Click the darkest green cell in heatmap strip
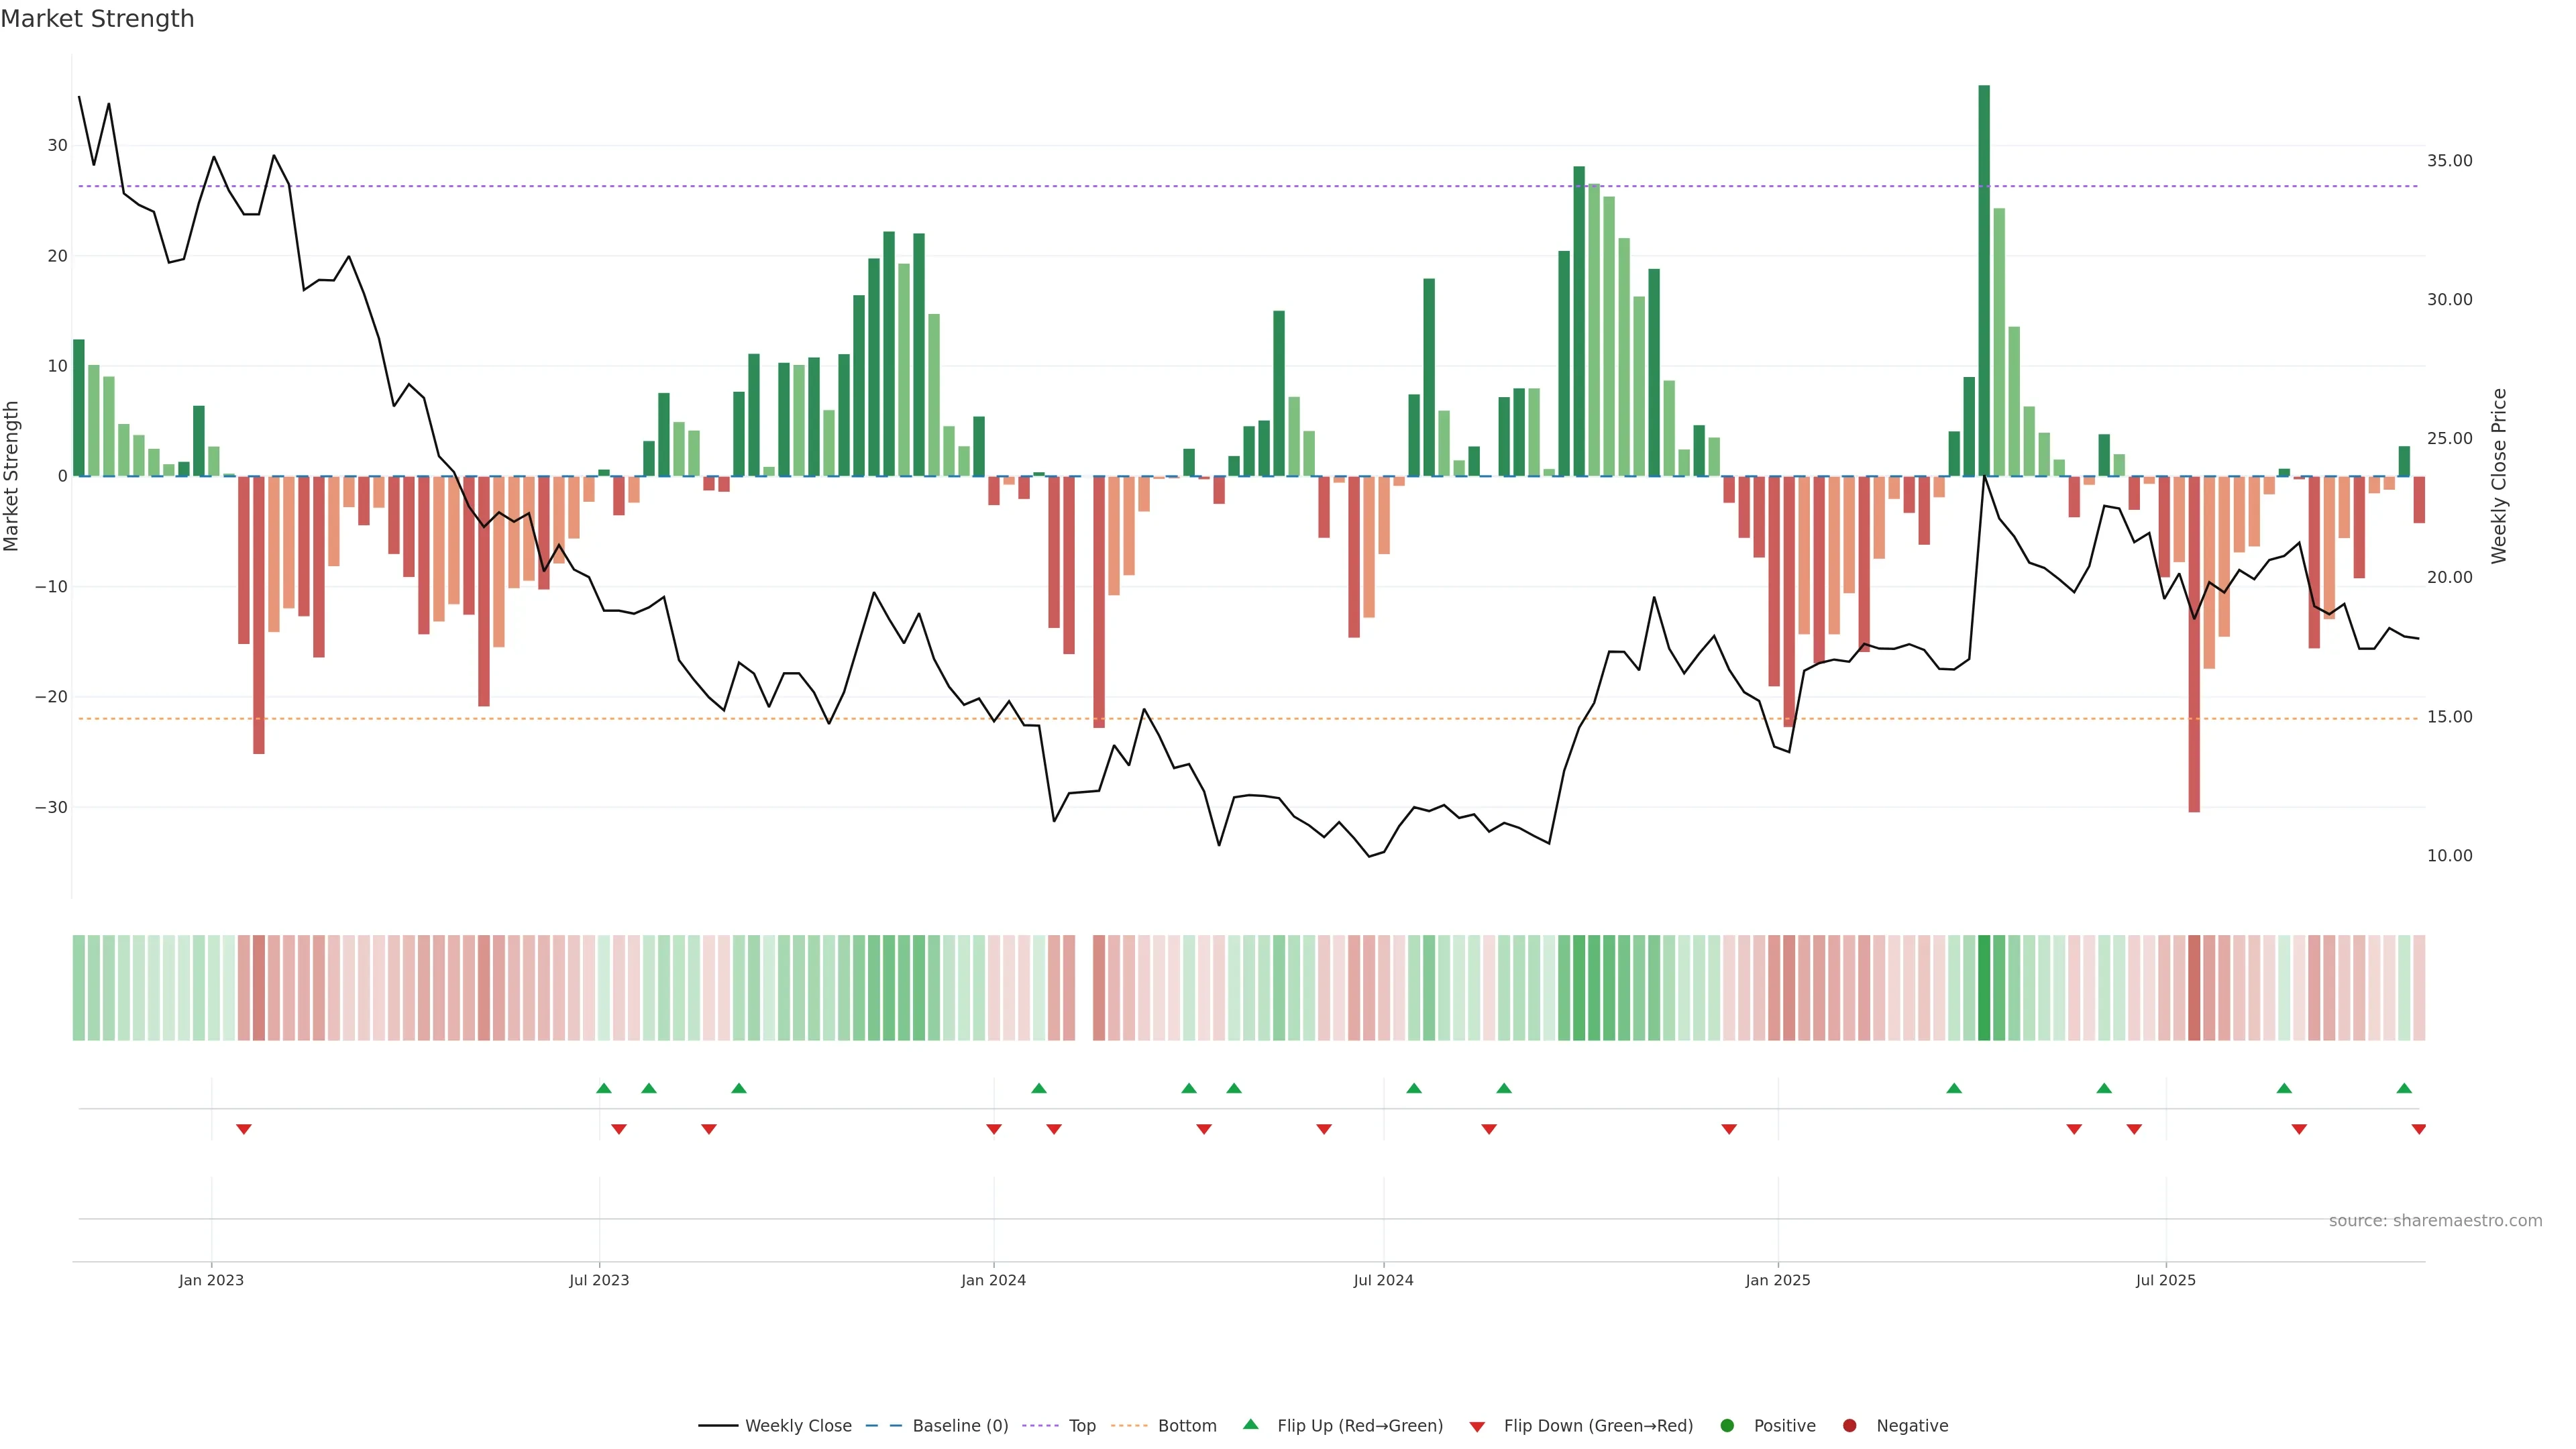 (1984, 987)
